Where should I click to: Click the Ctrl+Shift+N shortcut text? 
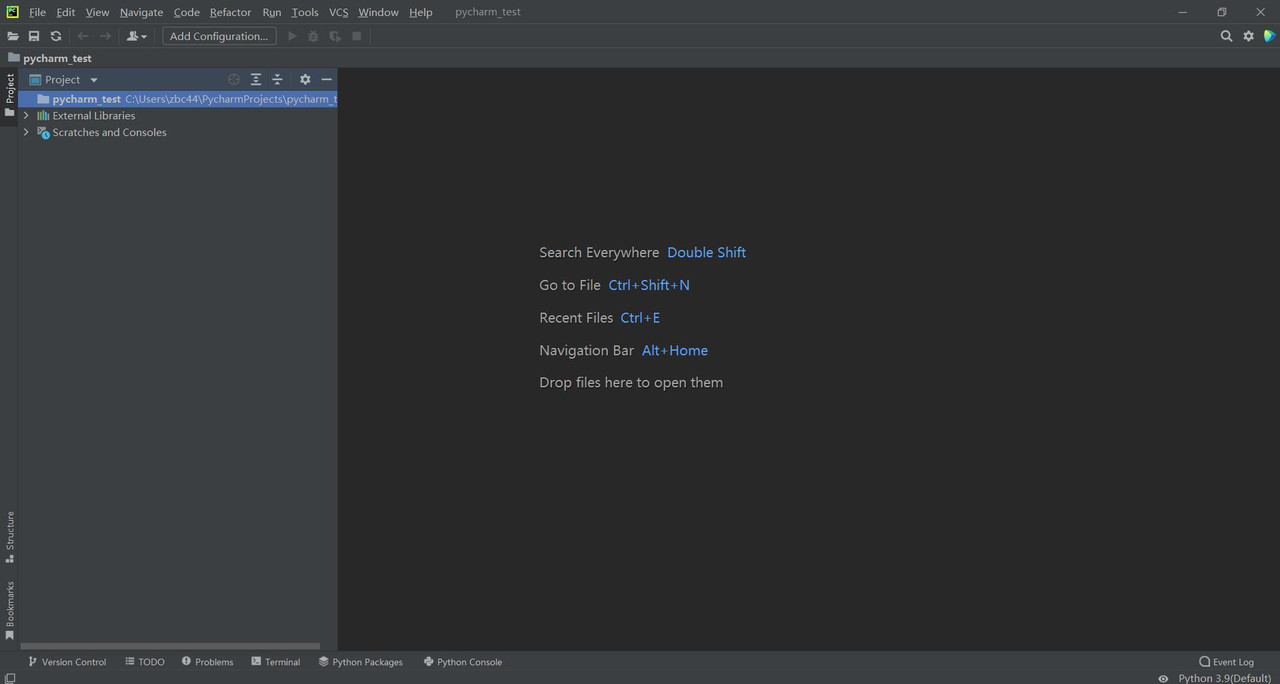649,285
